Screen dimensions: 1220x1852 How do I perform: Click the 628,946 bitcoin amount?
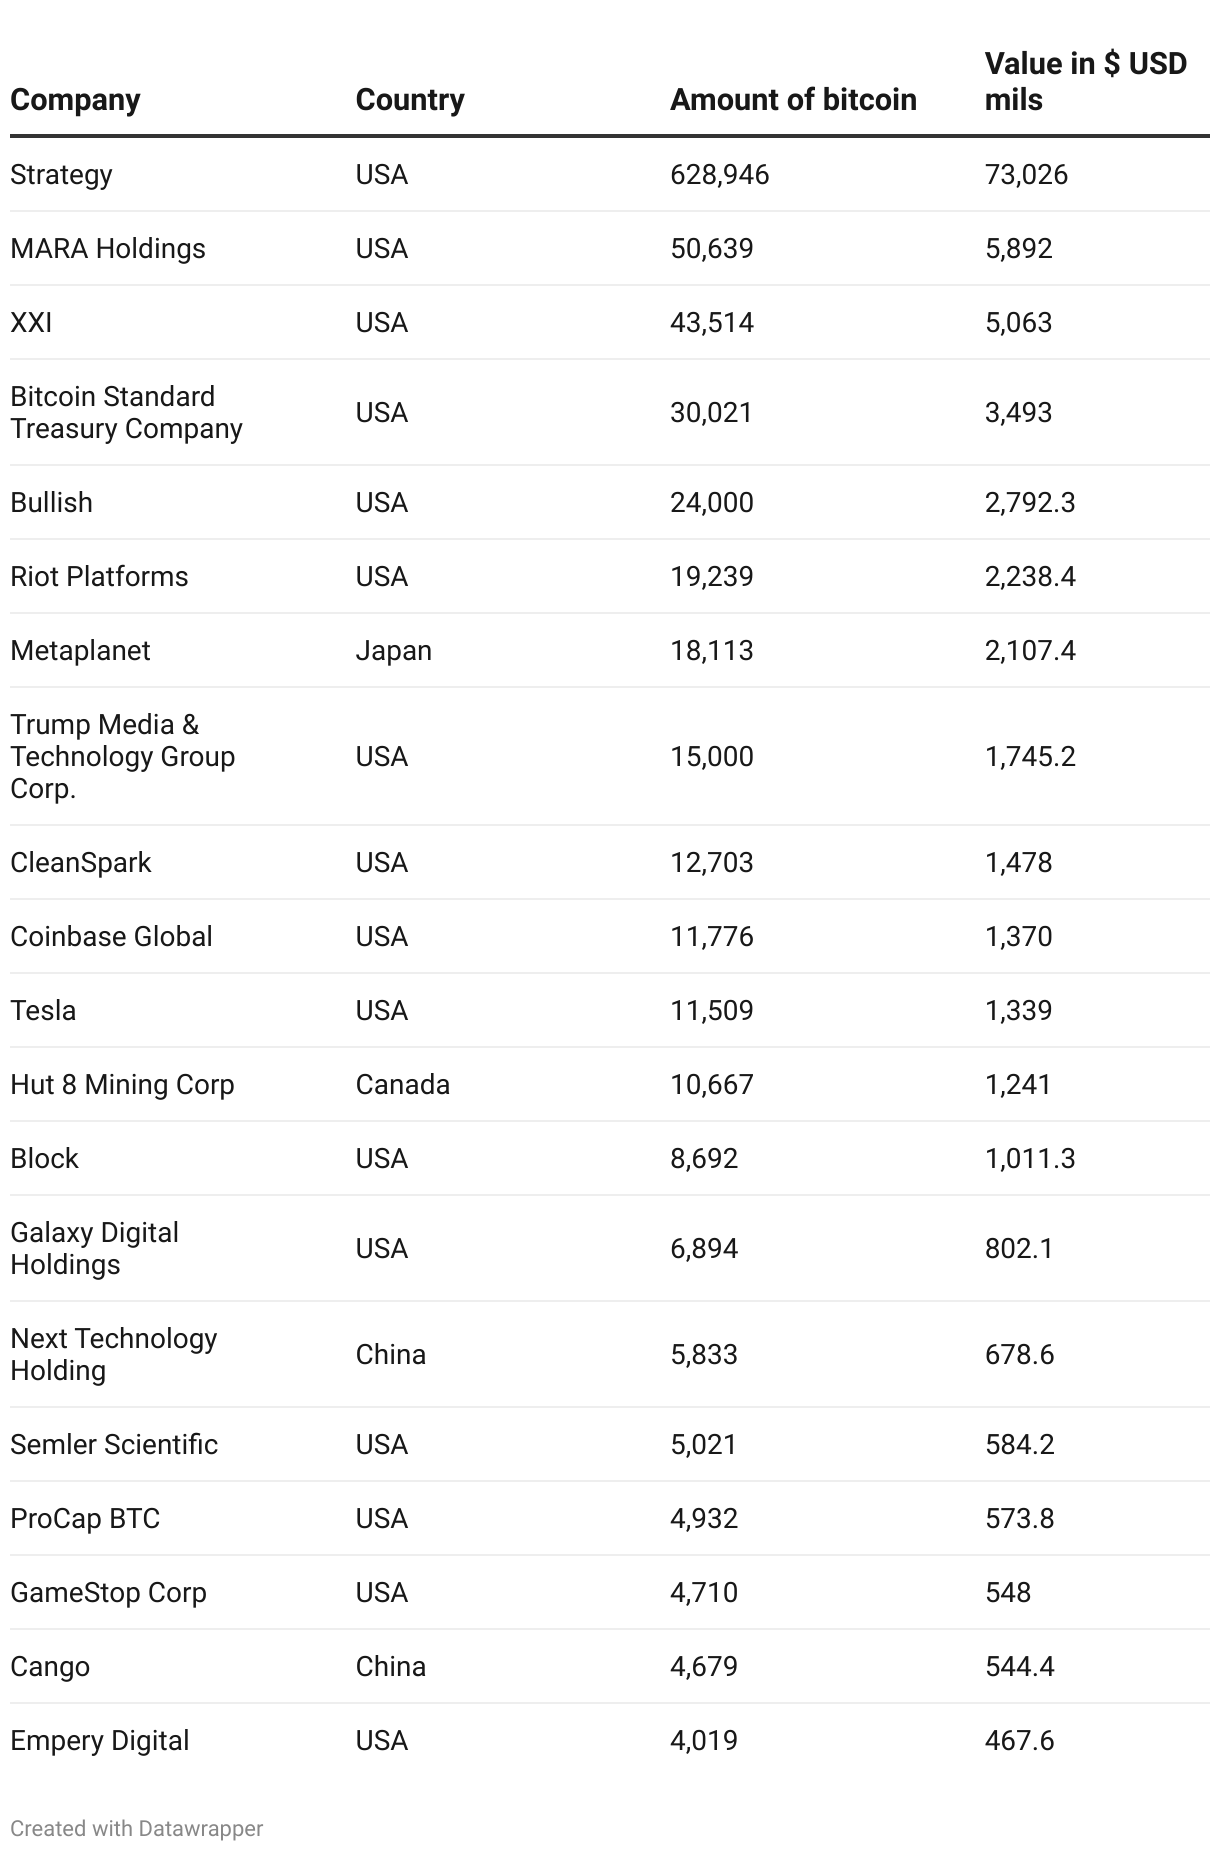click(720, 175)
